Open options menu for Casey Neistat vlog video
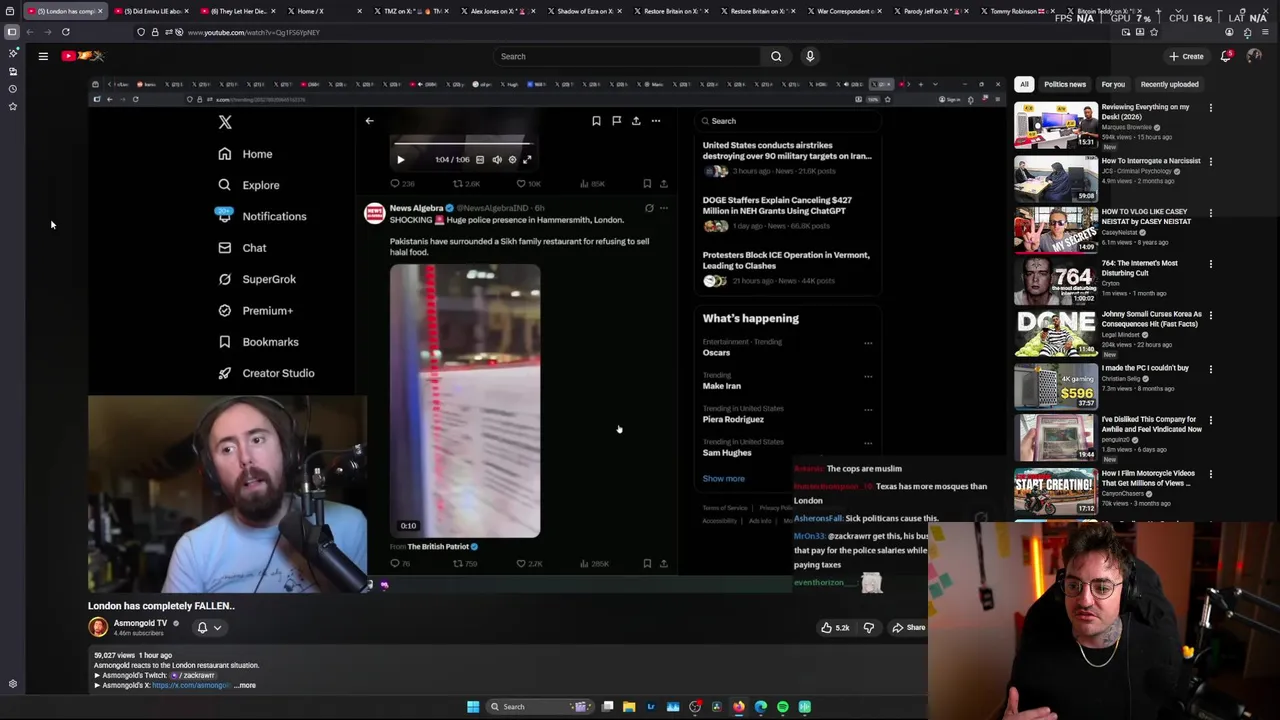 (1211, 213)
